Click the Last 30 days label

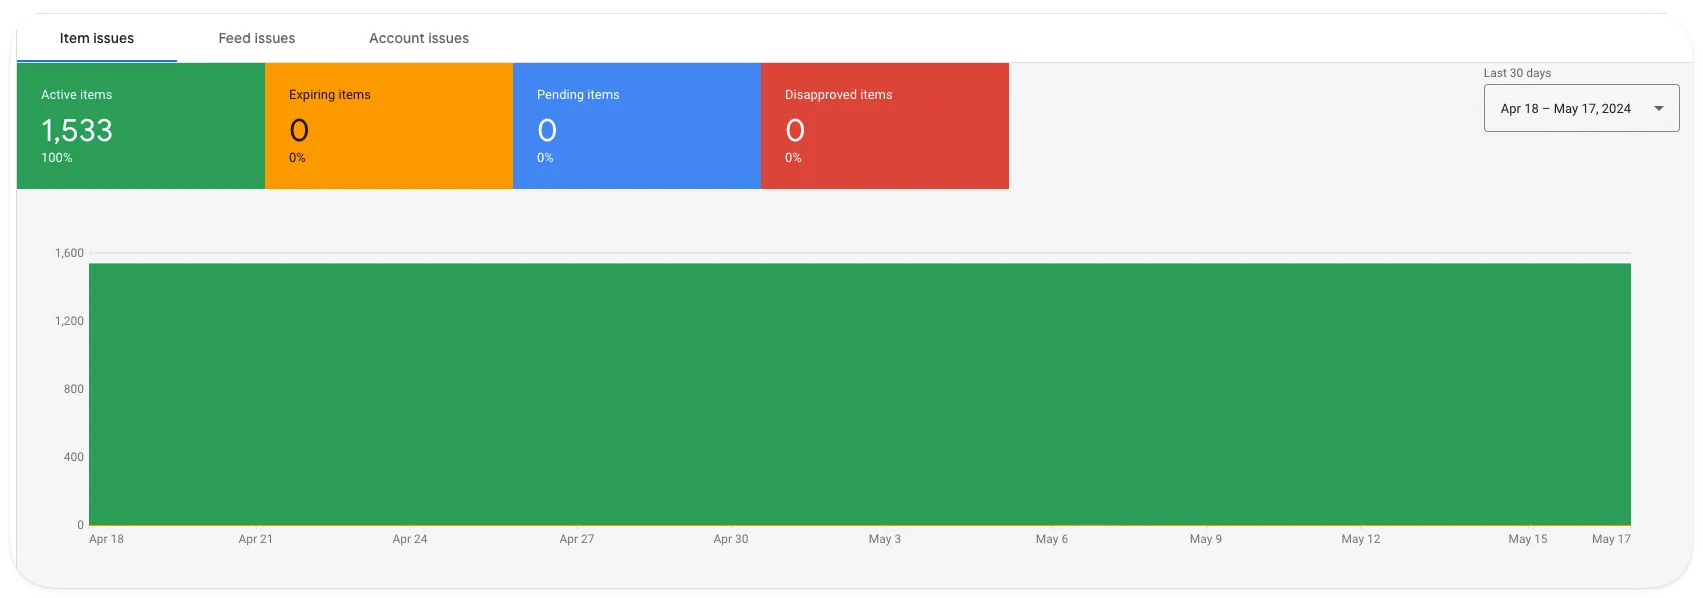click(x=1517, y=73)
